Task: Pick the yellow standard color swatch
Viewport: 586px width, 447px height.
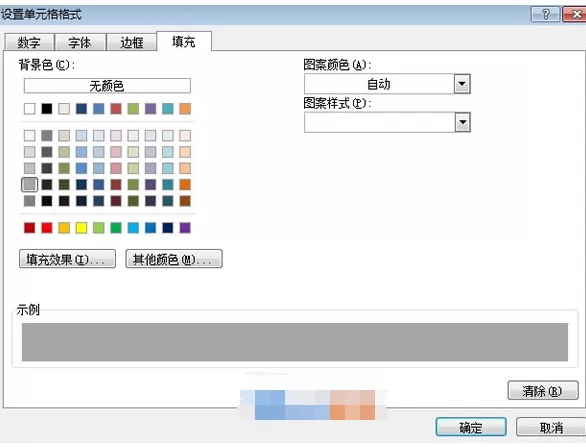Action: 81,228
